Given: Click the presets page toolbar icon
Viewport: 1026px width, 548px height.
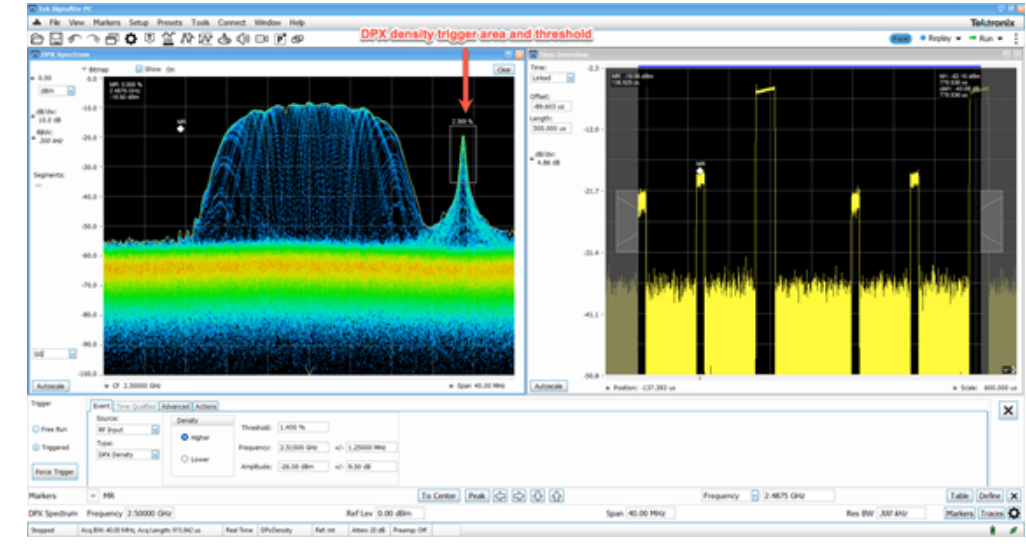Looking at the screenshot, I should (280, 39).
